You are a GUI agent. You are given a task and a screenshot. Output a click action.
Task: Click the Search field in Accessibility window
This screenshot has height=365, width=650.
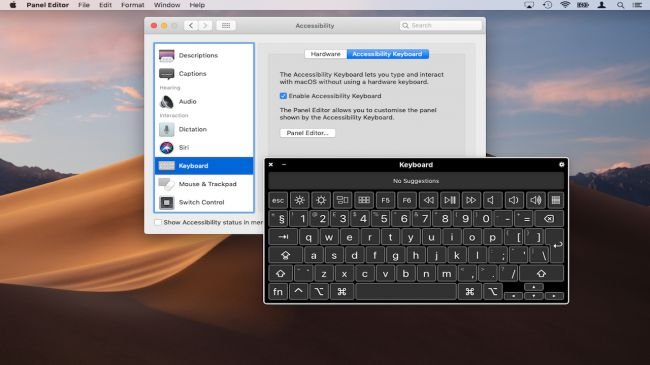pos(441,25)
